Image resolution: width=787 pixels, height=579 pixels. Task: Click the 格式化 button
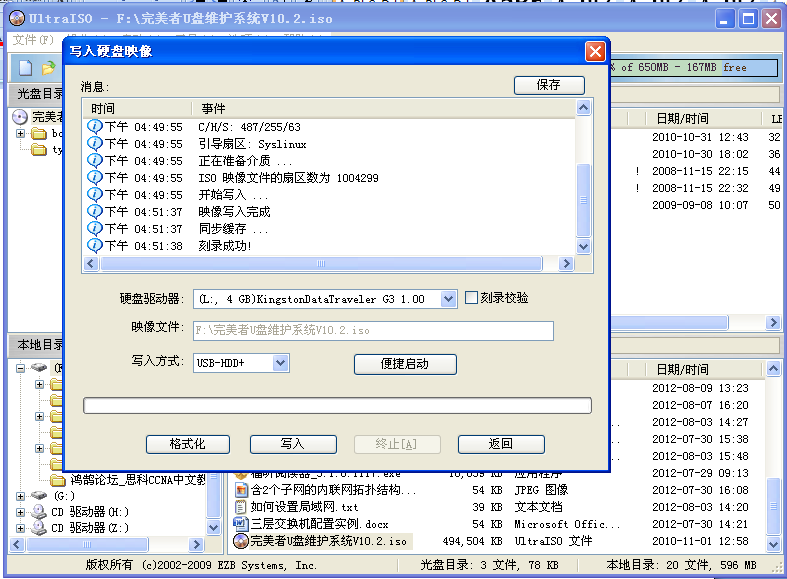(188, 444)
